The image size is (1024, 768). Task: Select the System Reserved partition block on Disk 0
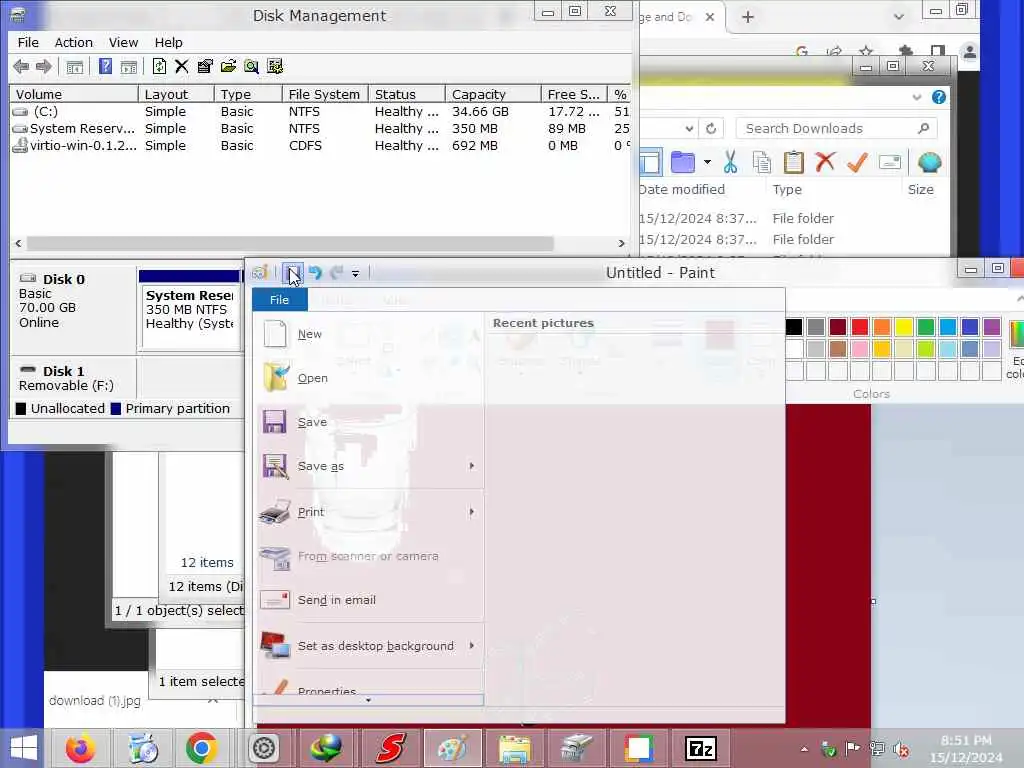(191, 310)
